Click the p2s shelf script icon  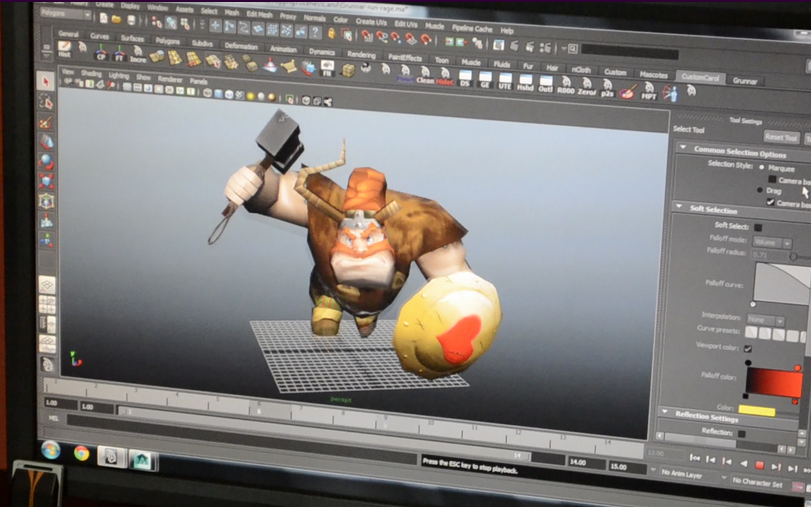[x=607, y=89]
